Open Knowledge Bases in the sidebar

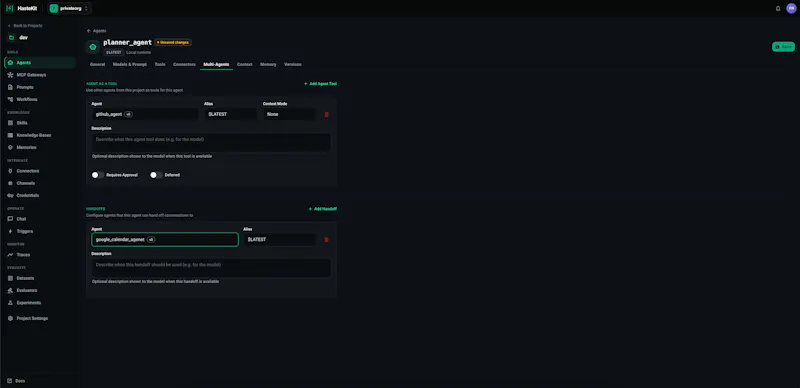(x=40, y=135)
